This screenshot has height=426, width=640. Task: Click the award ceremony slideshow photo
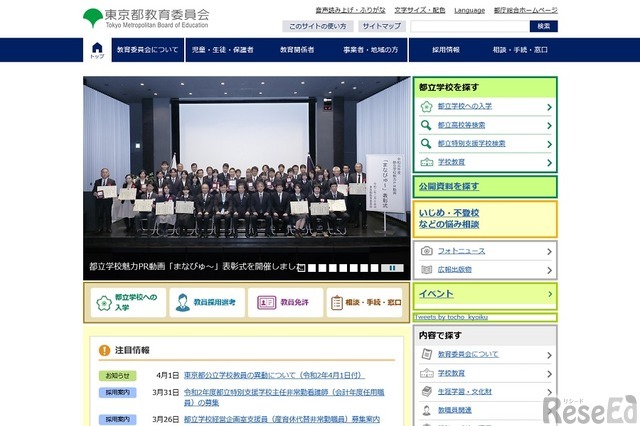tap(247, 178)
